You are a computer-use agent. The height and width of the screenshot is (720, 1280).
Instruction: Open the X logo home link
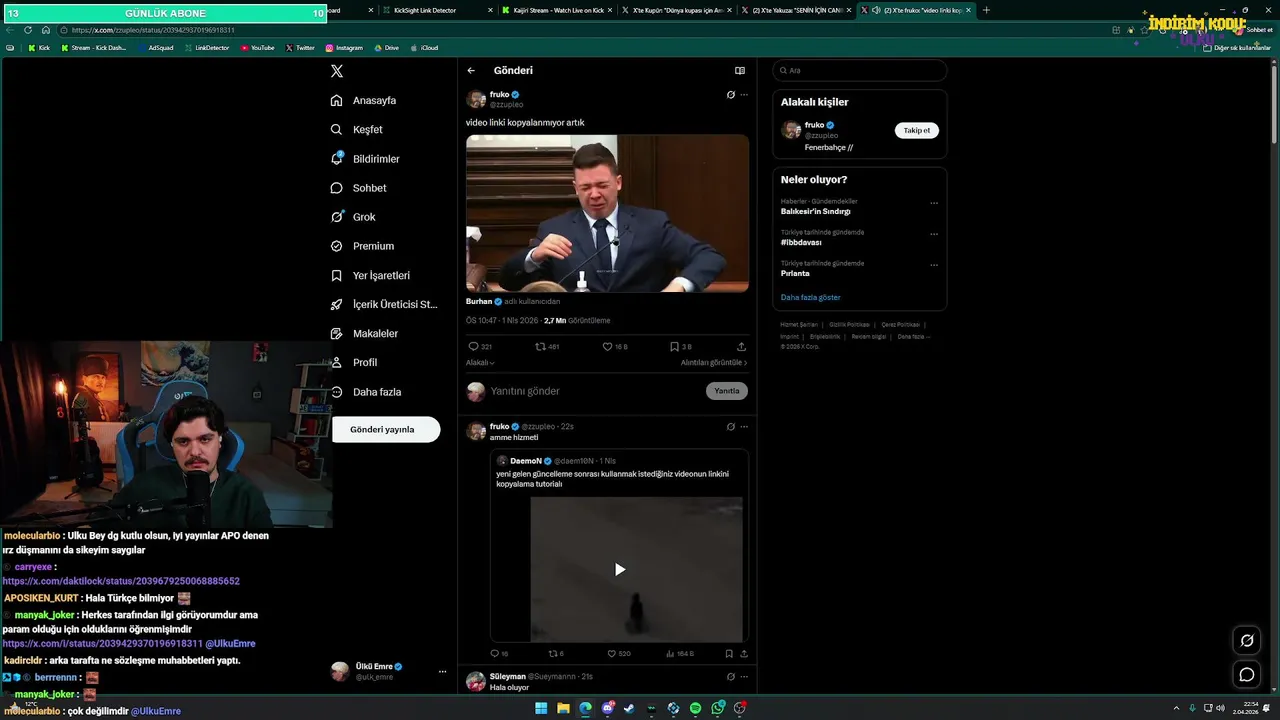[x=337, y=71]
